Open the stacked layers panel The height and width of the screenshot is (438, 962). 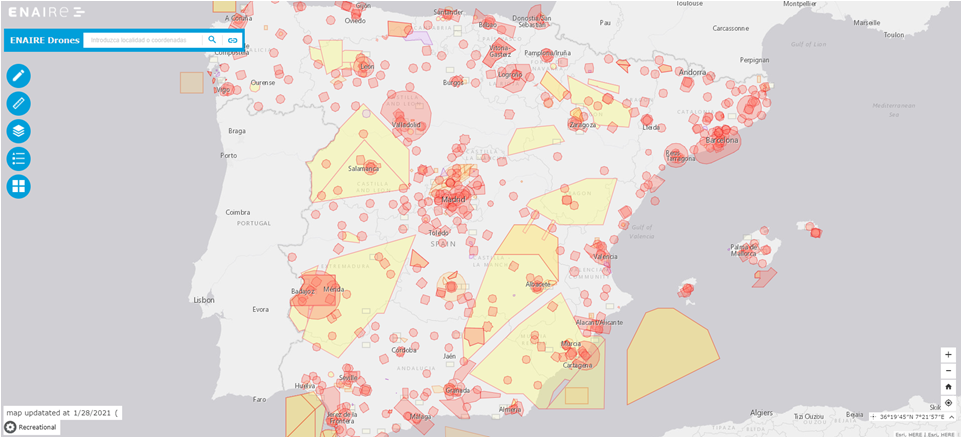[x=18, y=131]
